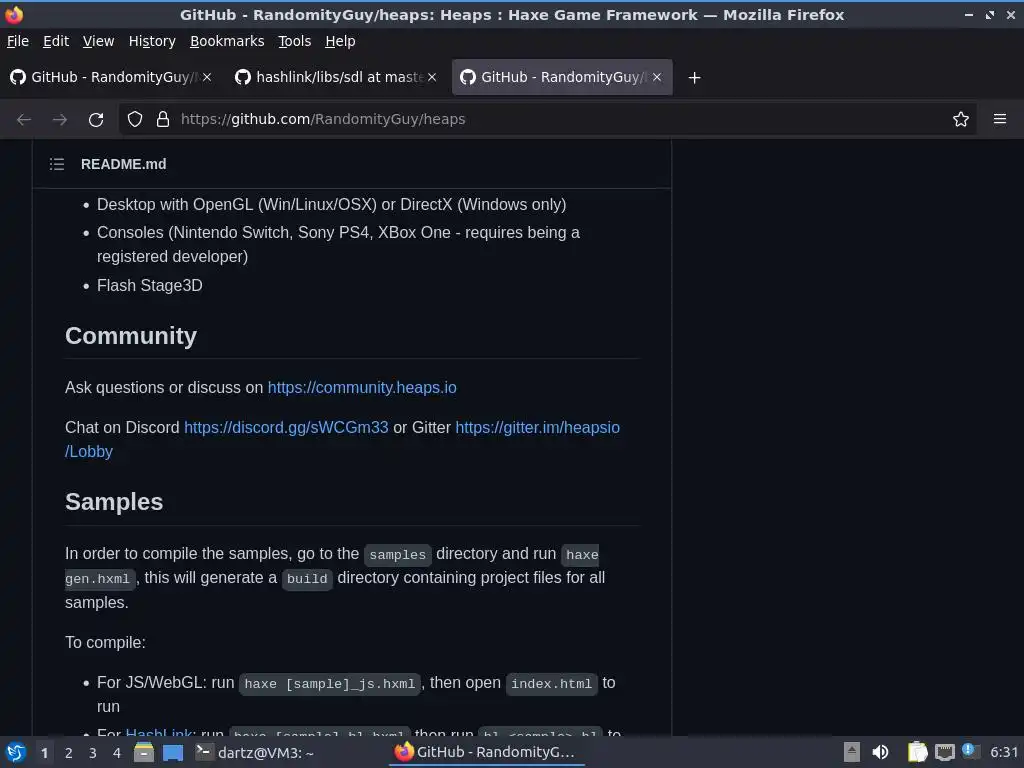Open Gitter heapsio Lobby link

point(537,427)
